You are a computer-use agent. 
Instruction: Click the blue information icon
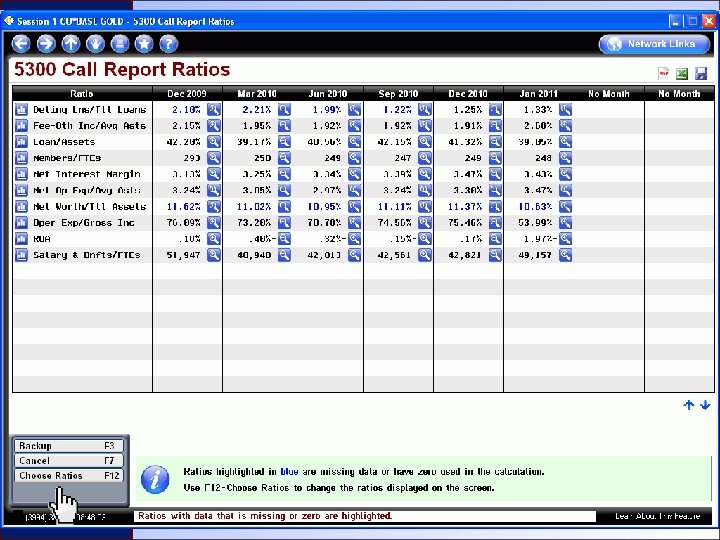155,479
